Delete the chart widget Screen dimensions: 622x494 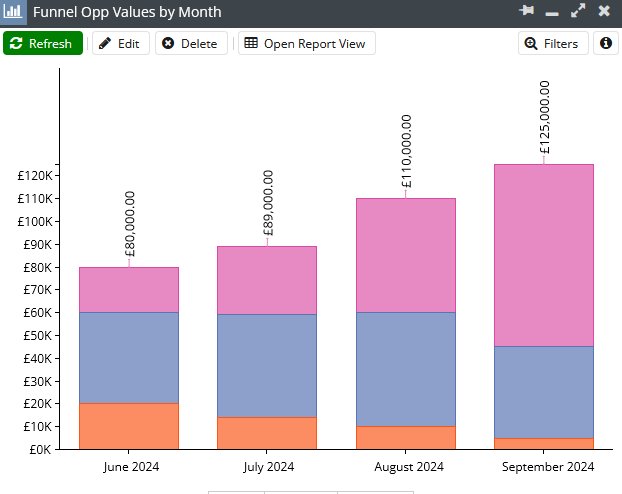pos(191,43)
